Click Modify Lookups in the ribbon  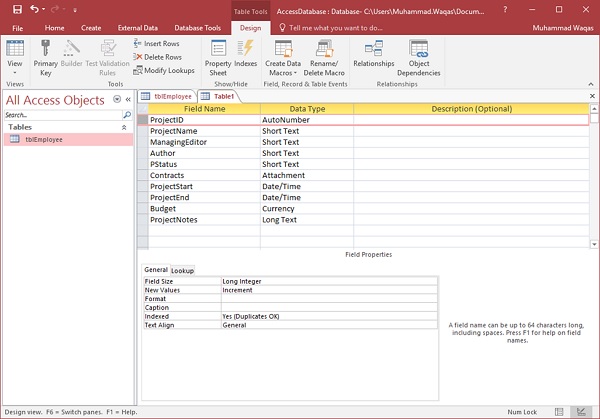coord(162,70)
